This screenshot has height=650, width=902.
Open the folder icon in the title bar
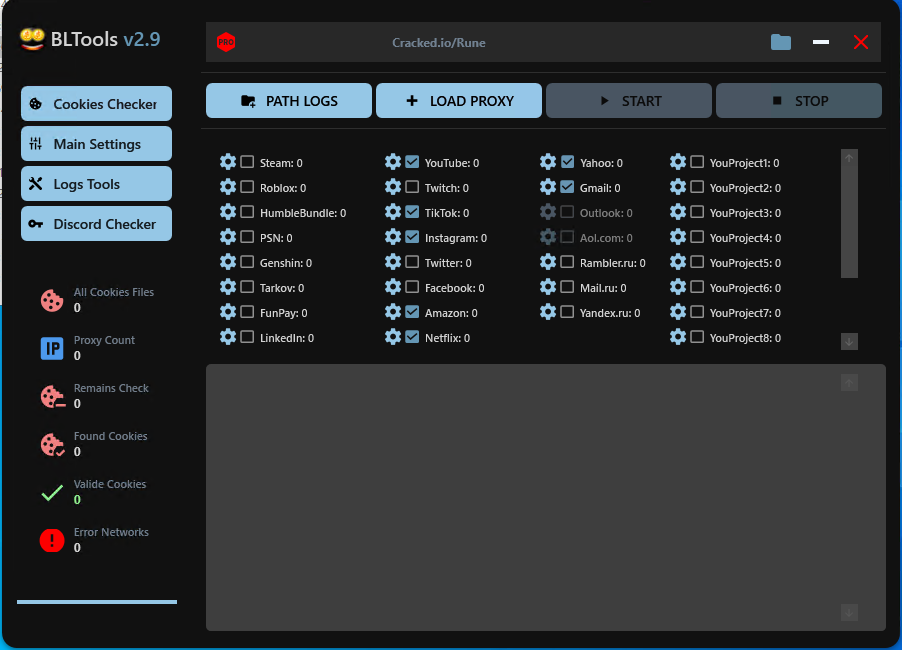(x=781, y=42)
